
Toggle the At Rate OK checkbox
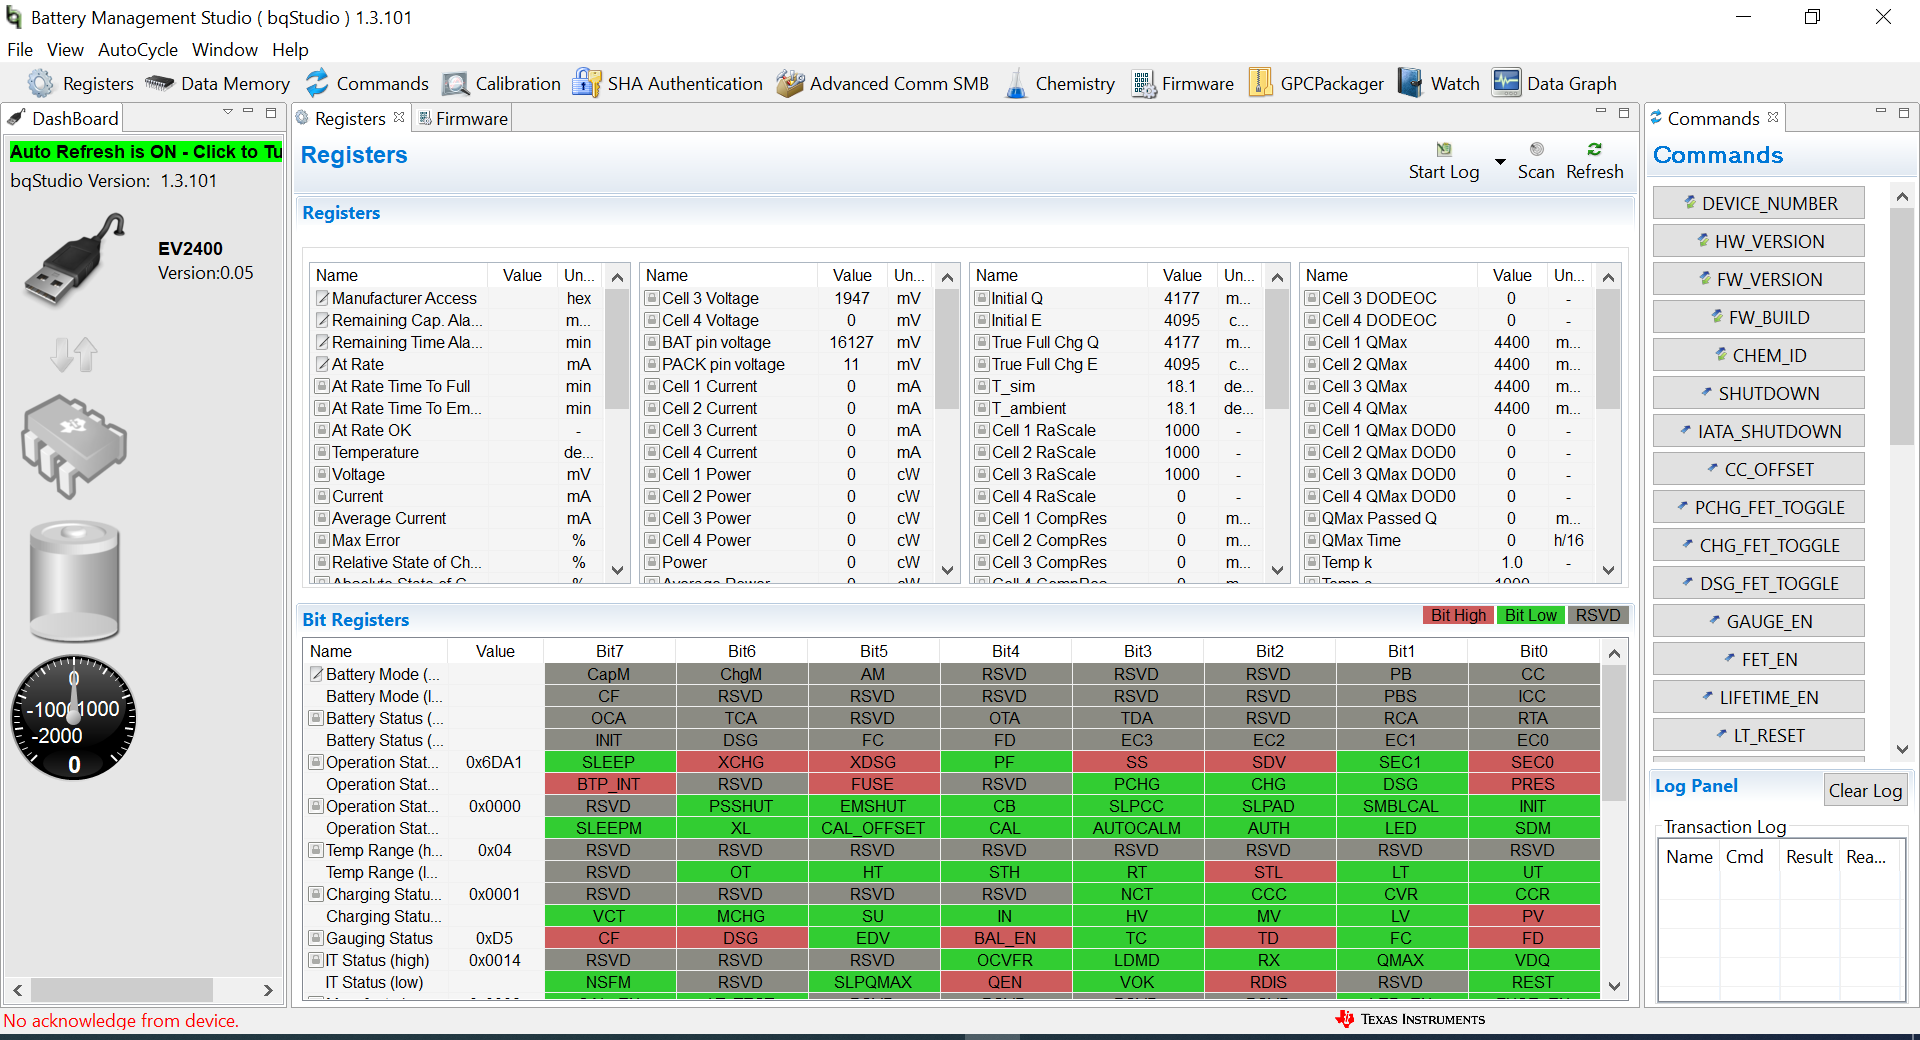[322, 430]
